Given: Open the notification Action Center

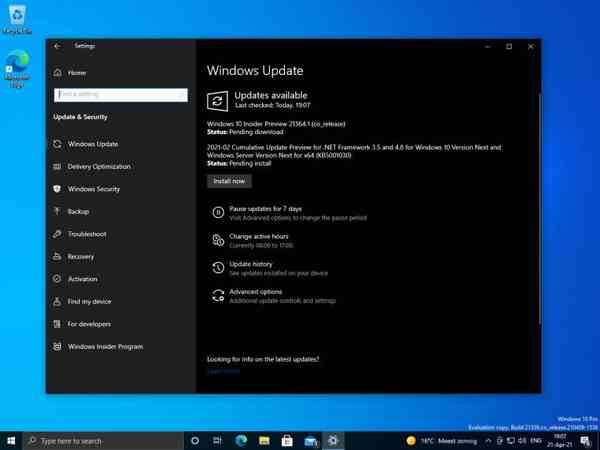Looking at the screenshot, I should pos(585,441).
